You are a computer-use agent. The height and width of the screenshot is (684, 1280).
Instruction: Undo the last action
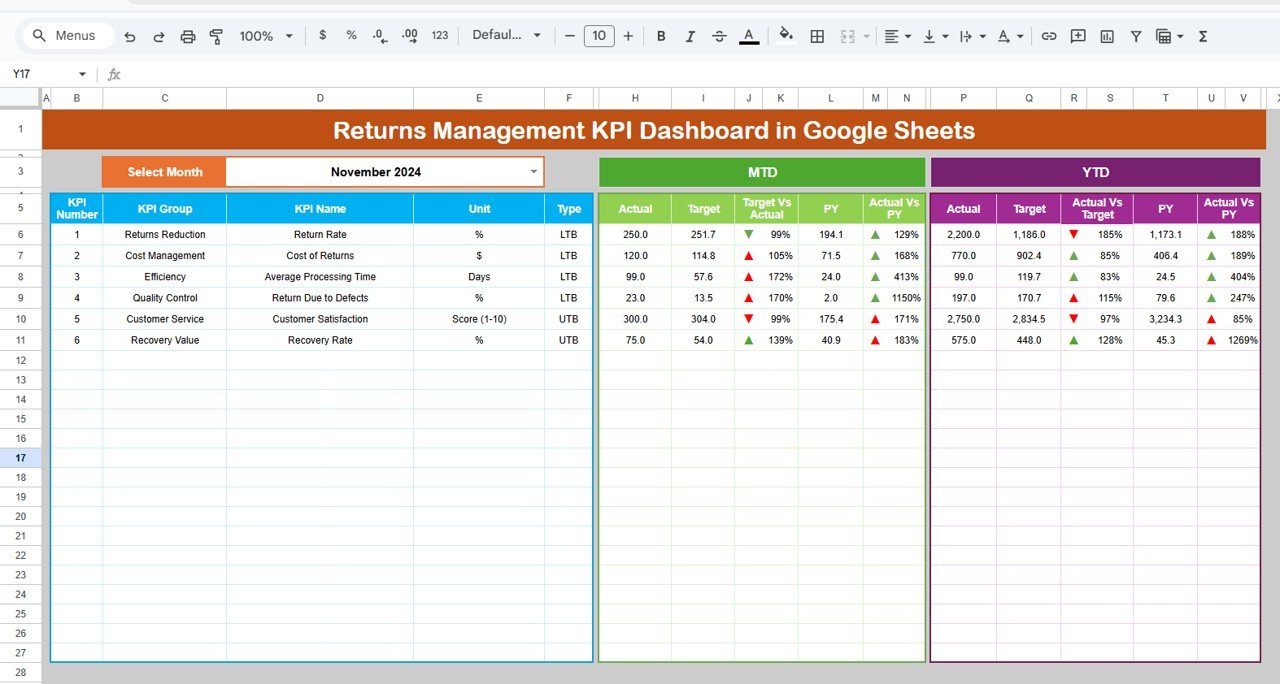(130, 35)
